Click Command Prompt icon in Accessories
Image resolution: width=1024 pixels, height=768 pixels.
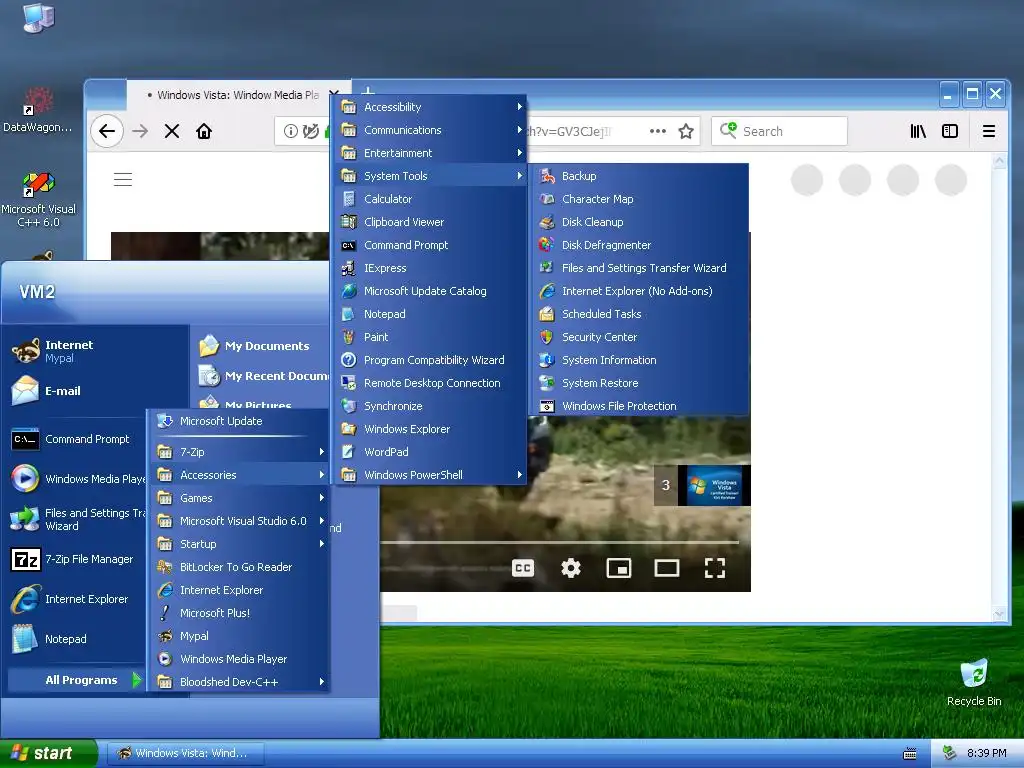pyautogui.click(x=349, y=245)
